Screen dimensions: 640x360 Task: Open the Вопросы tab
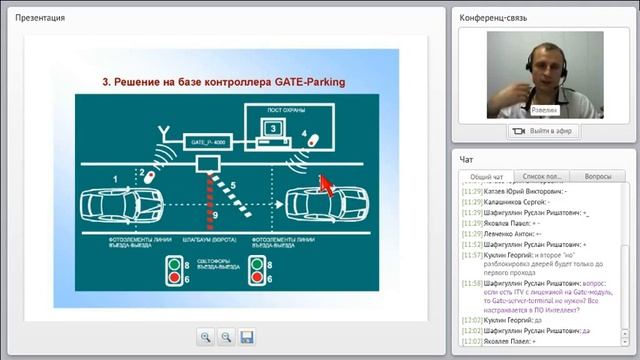(598, 176)
